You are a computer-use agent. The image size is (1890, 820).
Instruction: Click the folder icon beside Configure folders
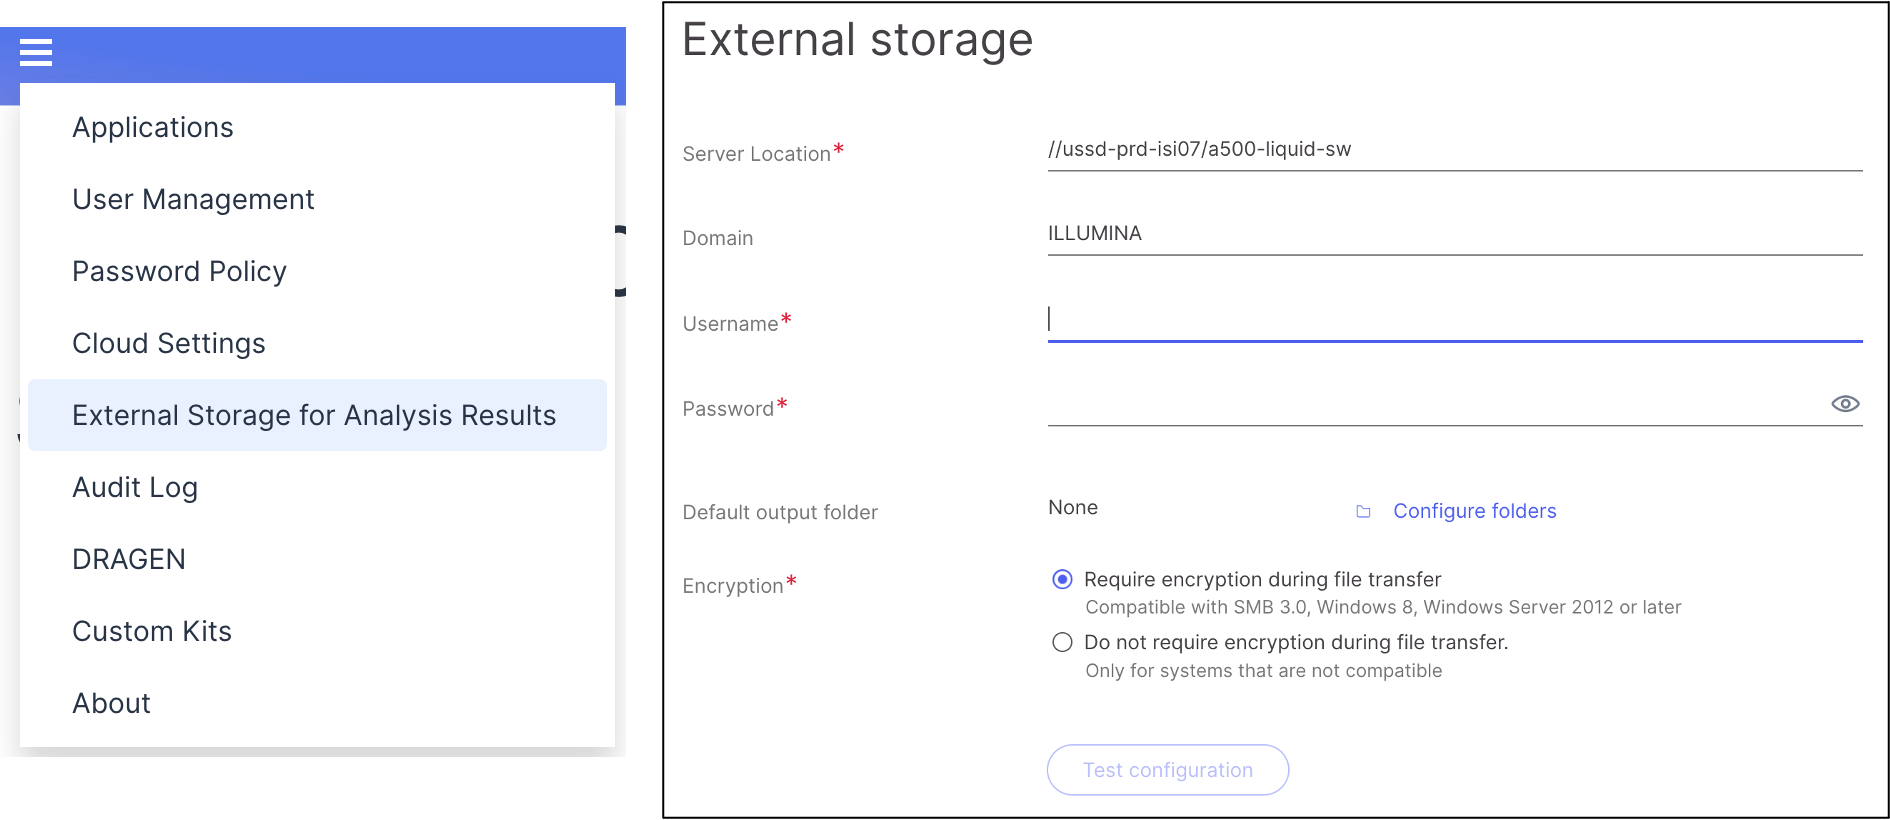click(1363, 512)
